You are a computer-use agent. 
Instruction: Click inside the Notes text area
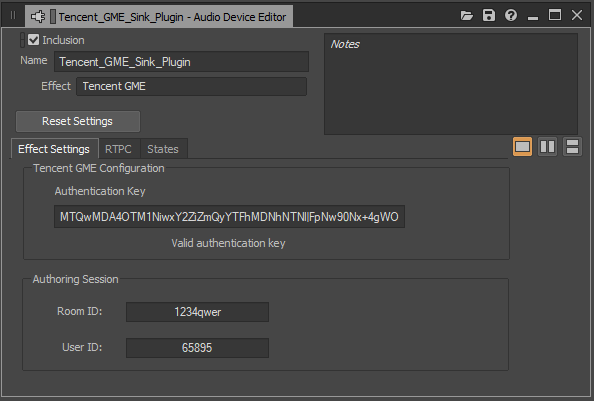451,84
